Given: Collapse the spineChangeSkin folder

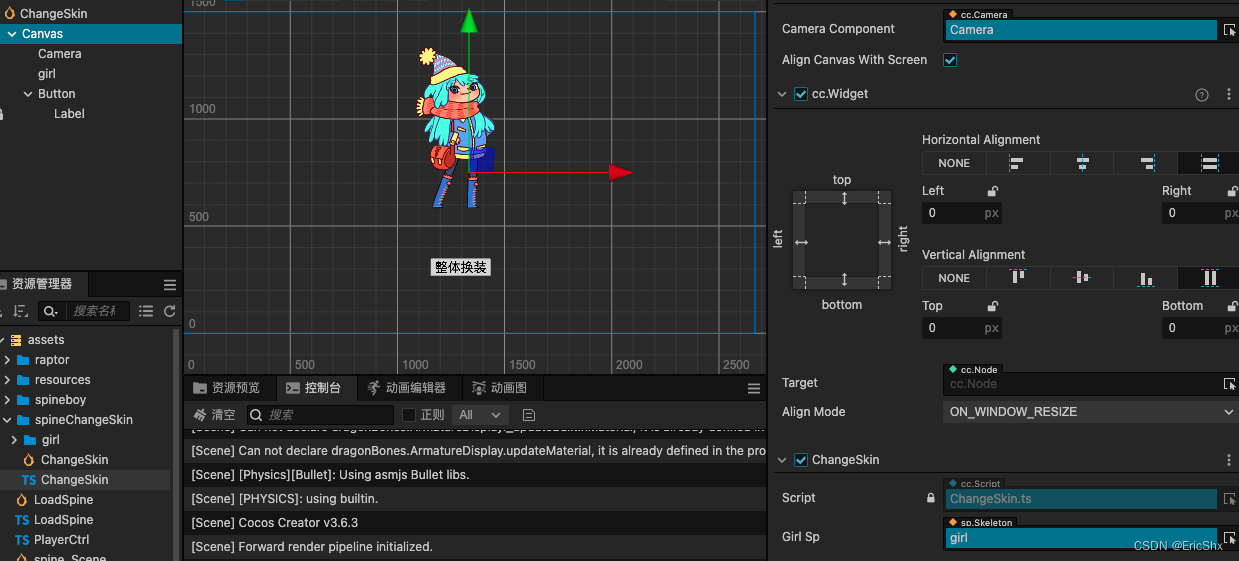Looking at the screenshot, I should click(x=8, y=420).
